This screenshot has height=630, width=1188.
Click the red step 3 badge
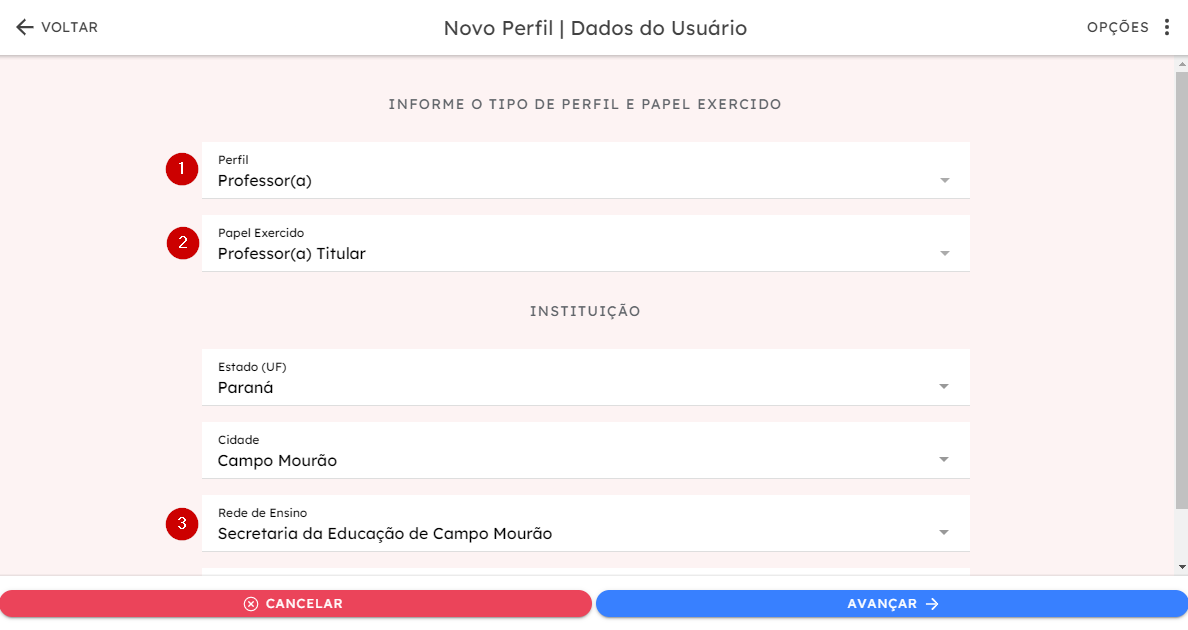click(x=182, y=524)
